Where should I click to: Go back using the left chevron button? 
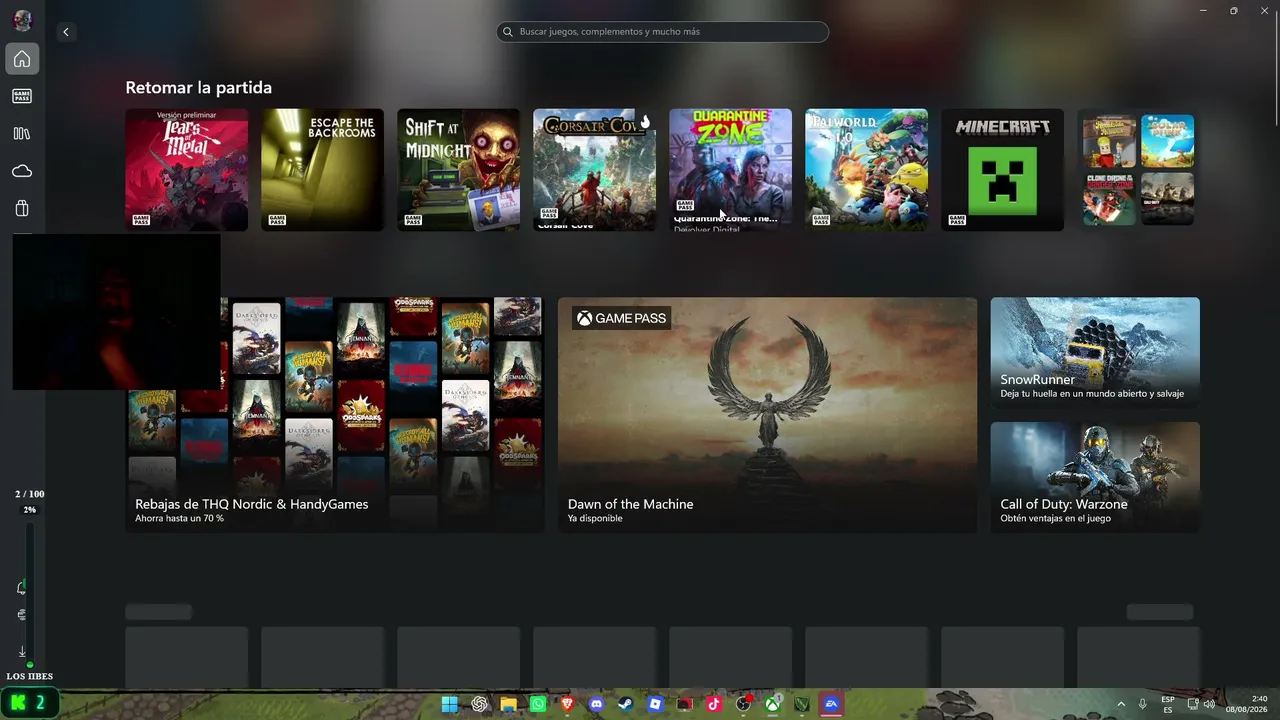[66, 32]
